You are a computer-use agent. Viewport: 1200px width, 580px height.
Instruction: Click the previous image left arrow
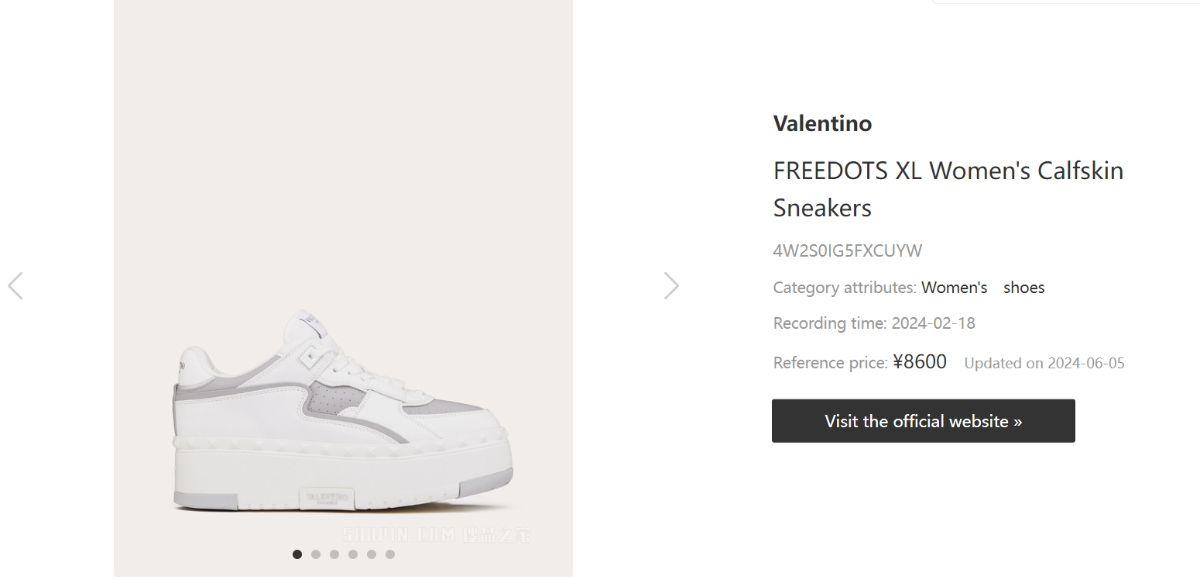click(15, 286)
